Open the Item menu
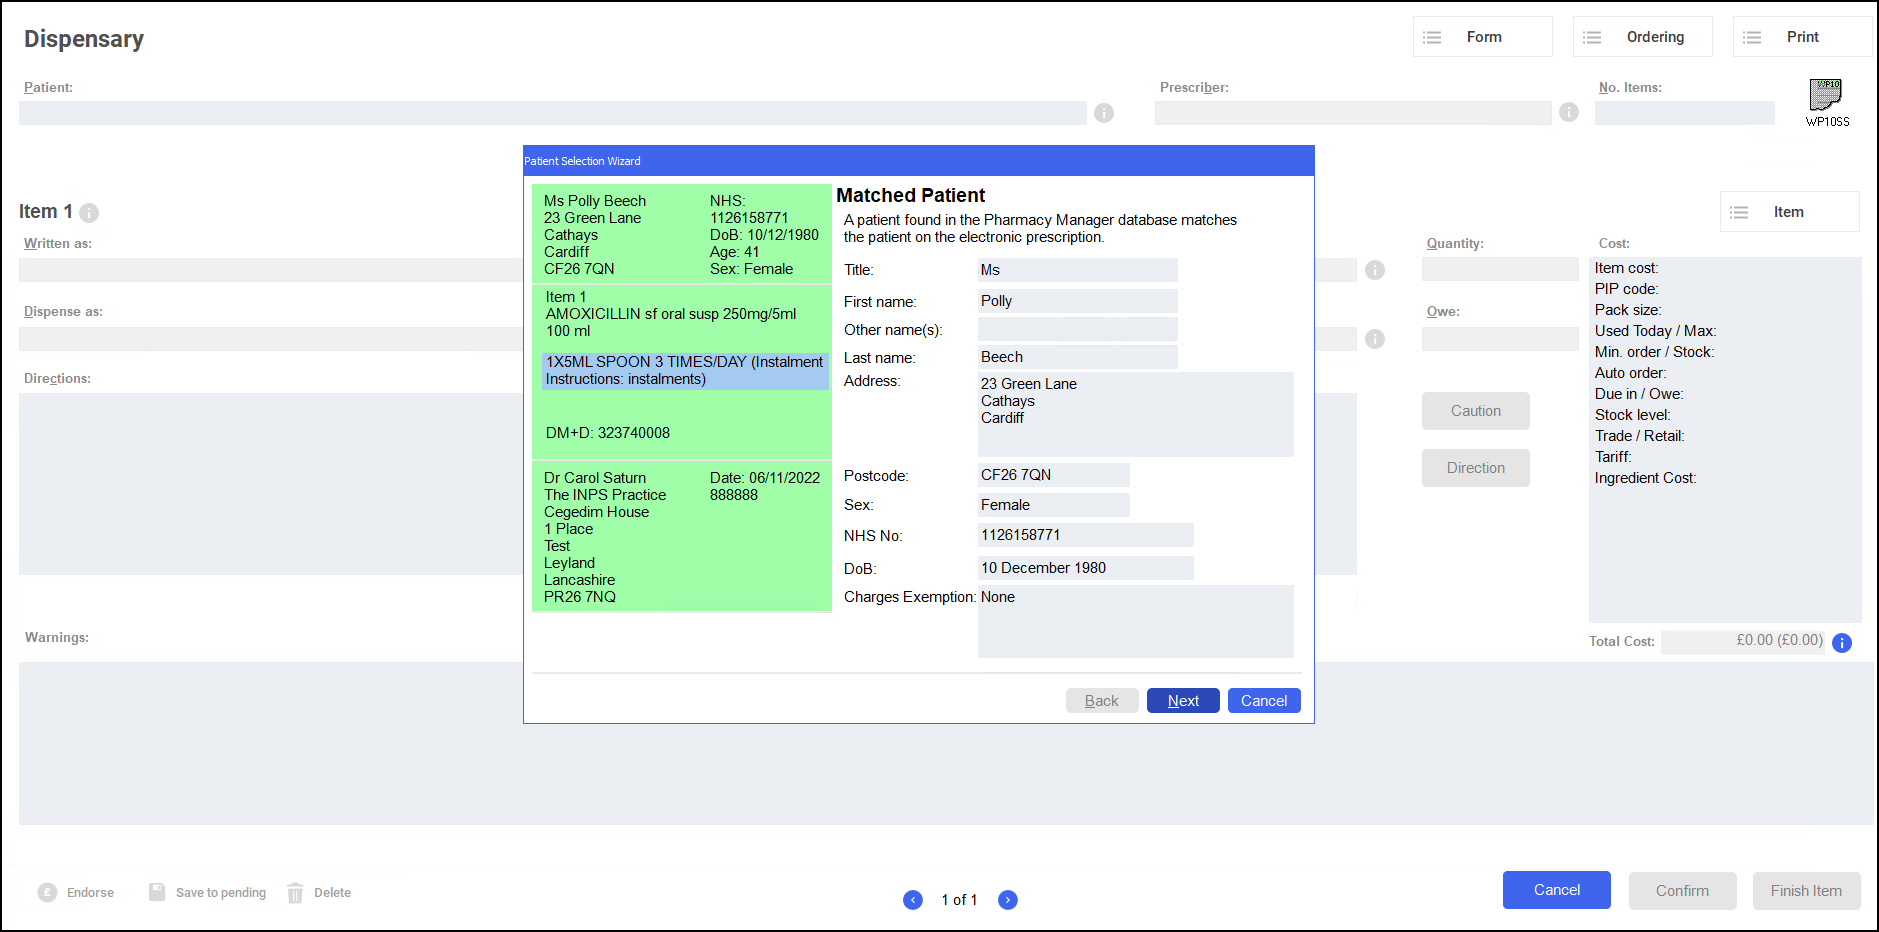 pos(1790,212)
